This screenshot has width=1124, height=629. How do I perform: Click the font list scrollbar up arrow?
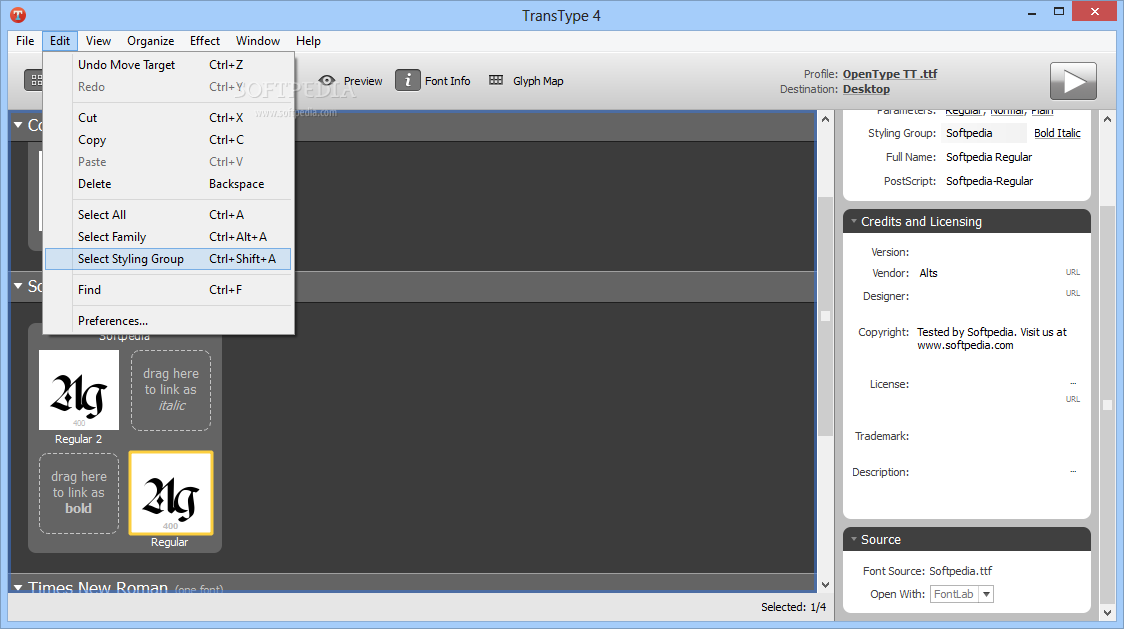tap(825, 119)
